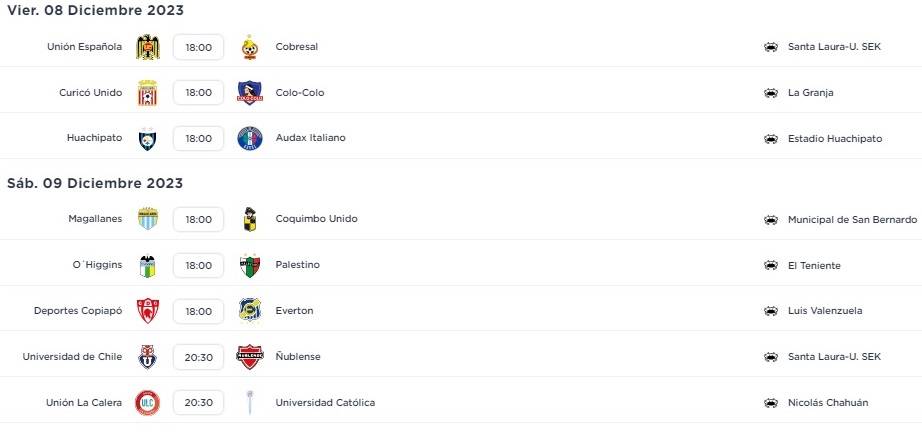The width and height of the screenshot is (922, 436).
Task: Click the stadium icon beside El Teniente
Action: tap(770, 266)
